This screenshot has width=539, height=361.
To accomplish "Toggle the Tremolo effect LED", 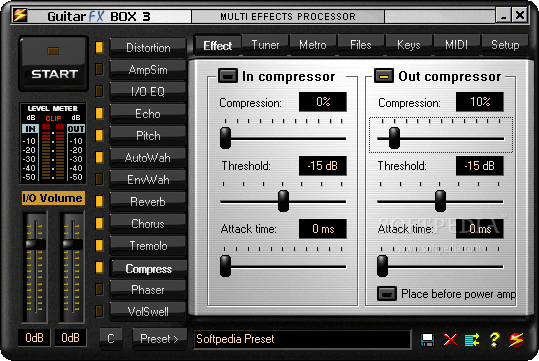I will click(99, 245).
